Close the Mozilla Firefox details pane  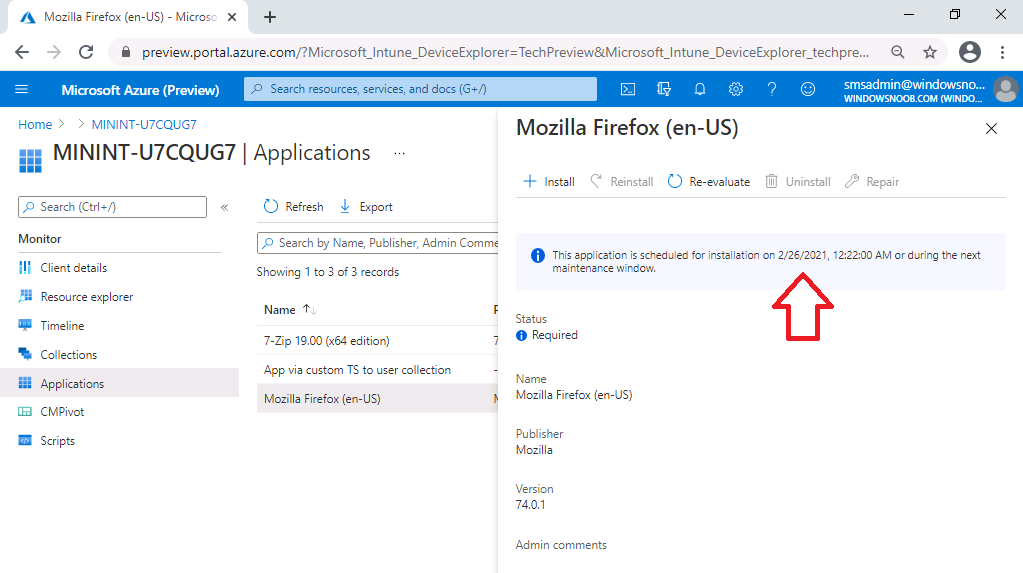tap(991, 129)
